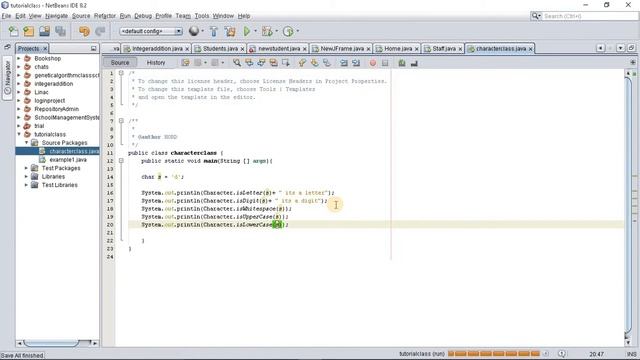
Task: Expand the Libraries node
Action: click(27, 176)
